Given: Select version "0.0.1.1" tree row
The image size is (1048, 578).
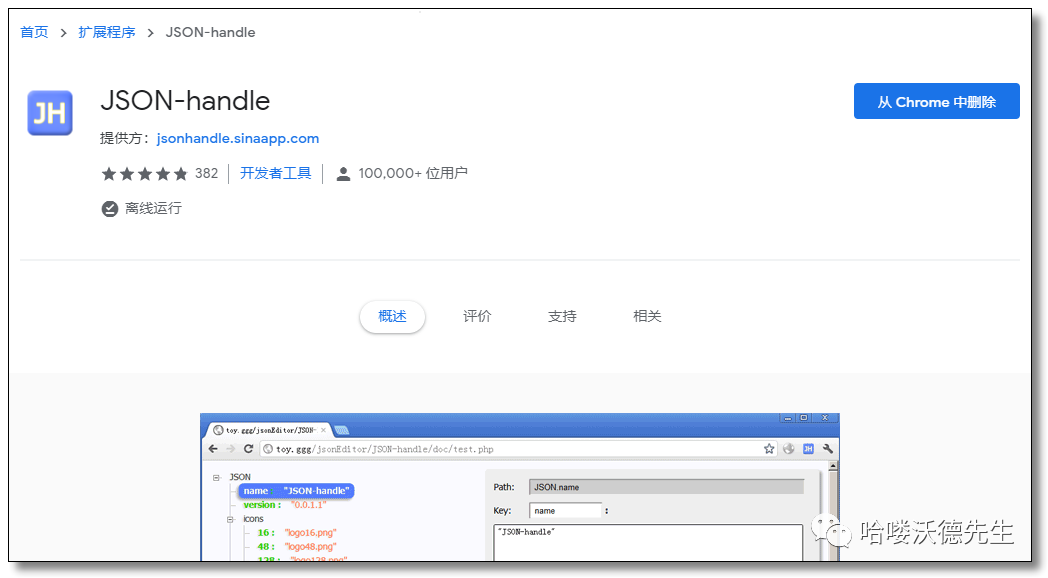Looking at the screenshot, I should [285, 504].
